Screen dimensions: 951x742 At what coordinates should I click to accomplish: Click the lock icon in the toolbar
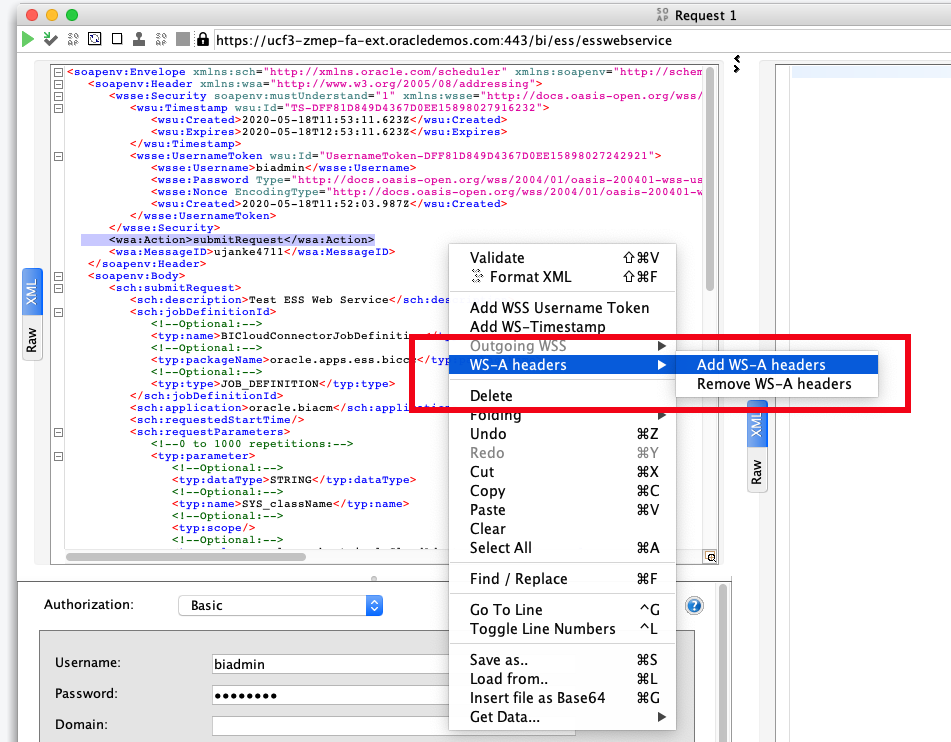click(204, 41)
